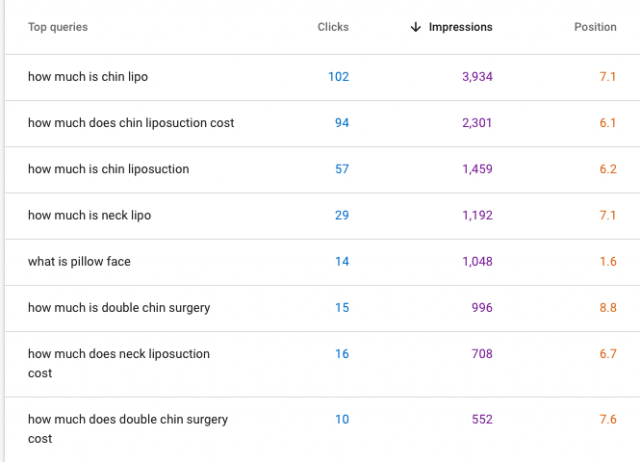Click the sort arrow beside Impressions
The height and width of the screenshot is (462, 640).
coord(415,27)
